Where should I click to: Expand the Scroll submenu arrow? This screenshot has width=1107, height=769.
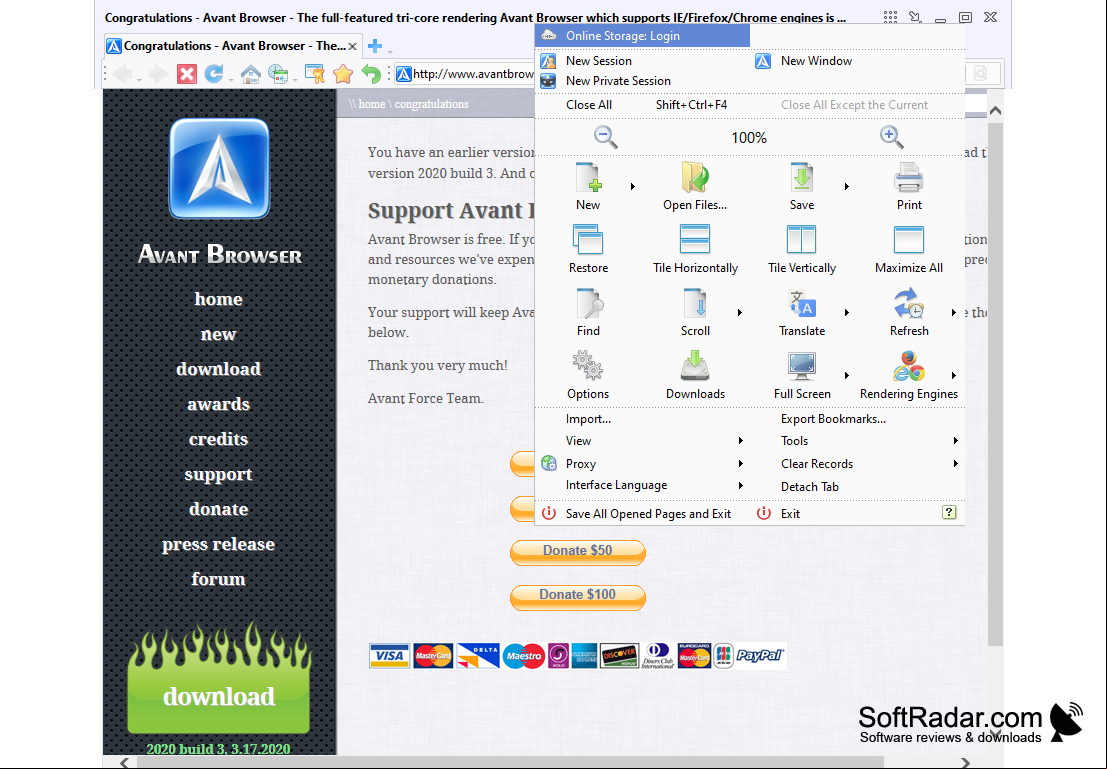(740, 312)
